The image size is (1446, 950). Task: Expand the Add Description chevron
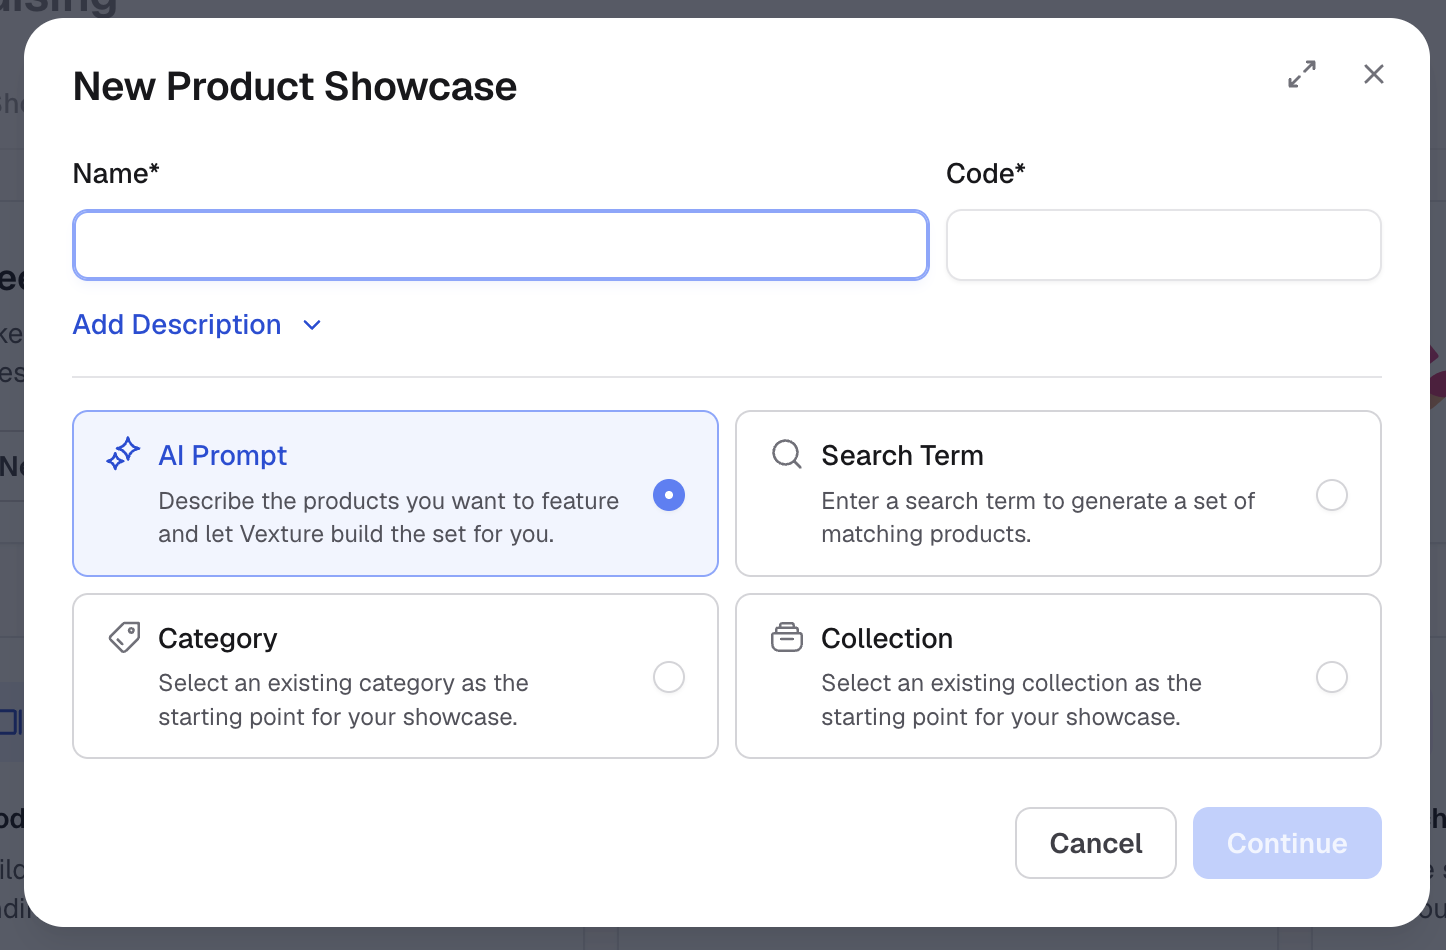click(x=312, y=325)
